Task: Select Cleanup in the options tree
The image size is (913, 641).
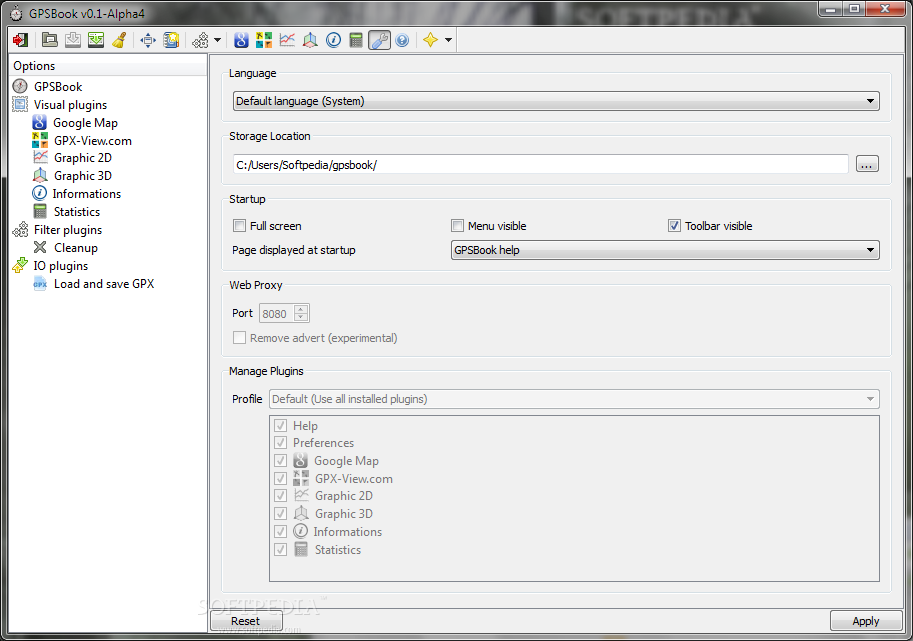Action: (76, 248)
